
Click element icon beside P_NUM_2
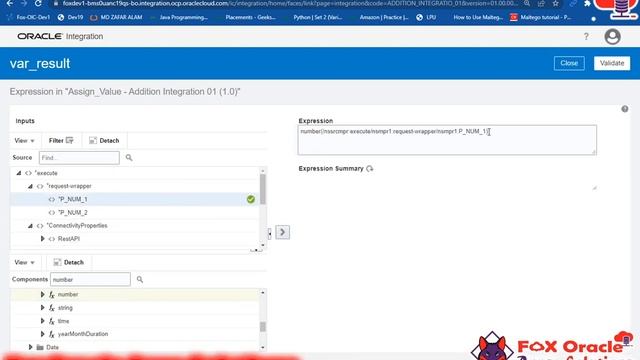point(51,213)
